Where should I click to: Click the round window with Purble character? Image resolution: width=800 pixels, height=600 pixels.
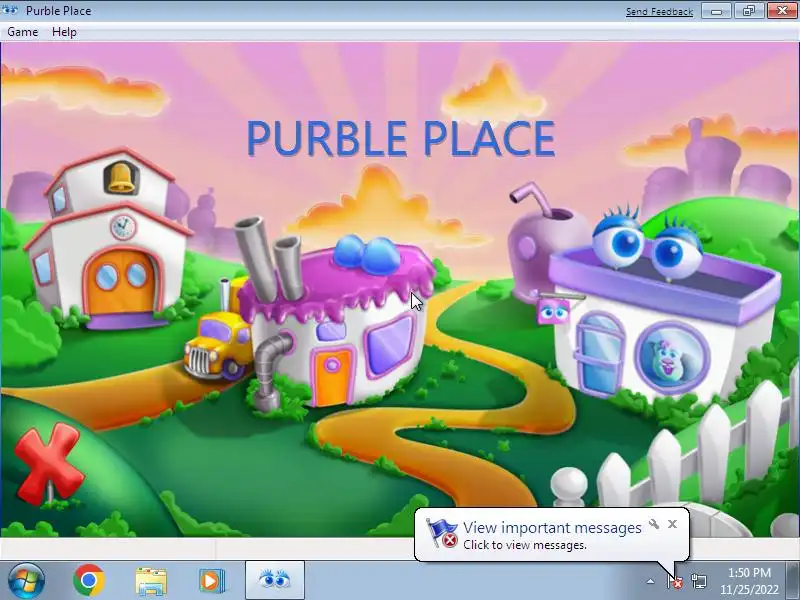672,357
